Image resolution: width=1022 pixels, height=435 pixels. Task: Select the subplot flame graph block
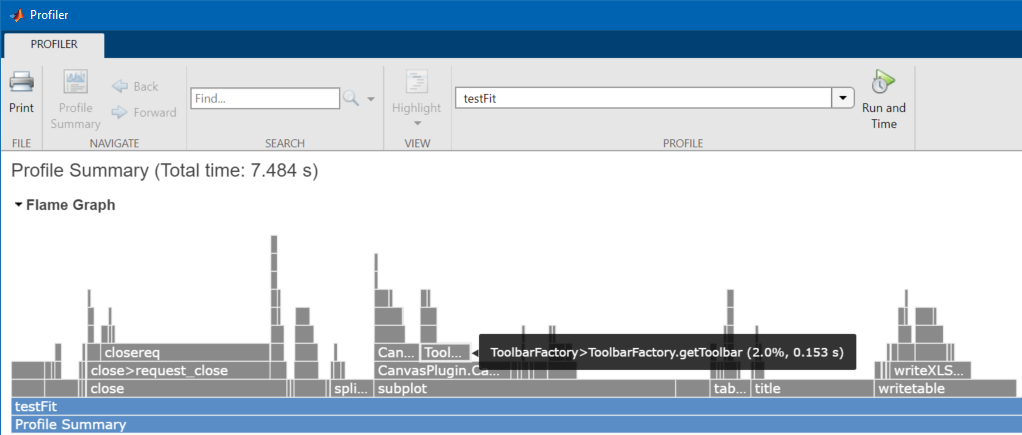[x=540, y=388]
